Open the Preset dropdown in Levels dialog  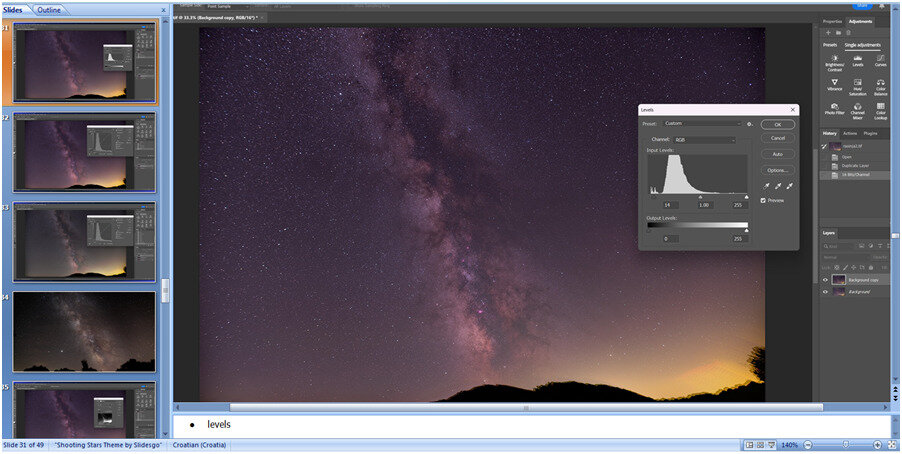pyautogui.click(x=703, y=123)
